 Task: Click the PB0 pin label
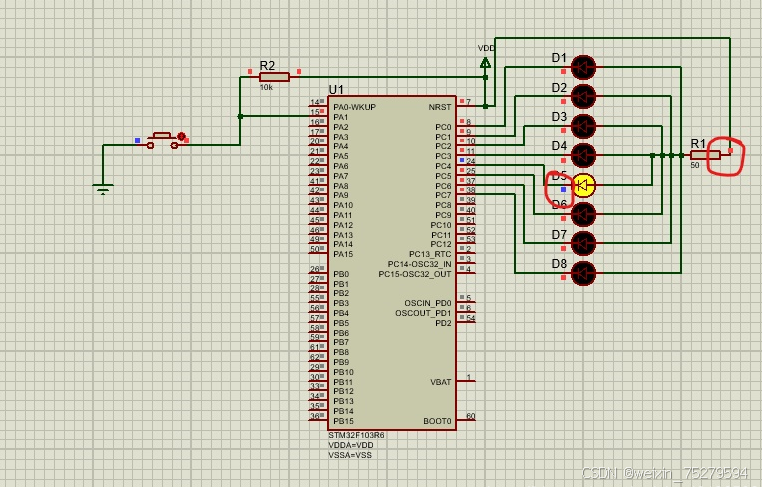(341, 274)
